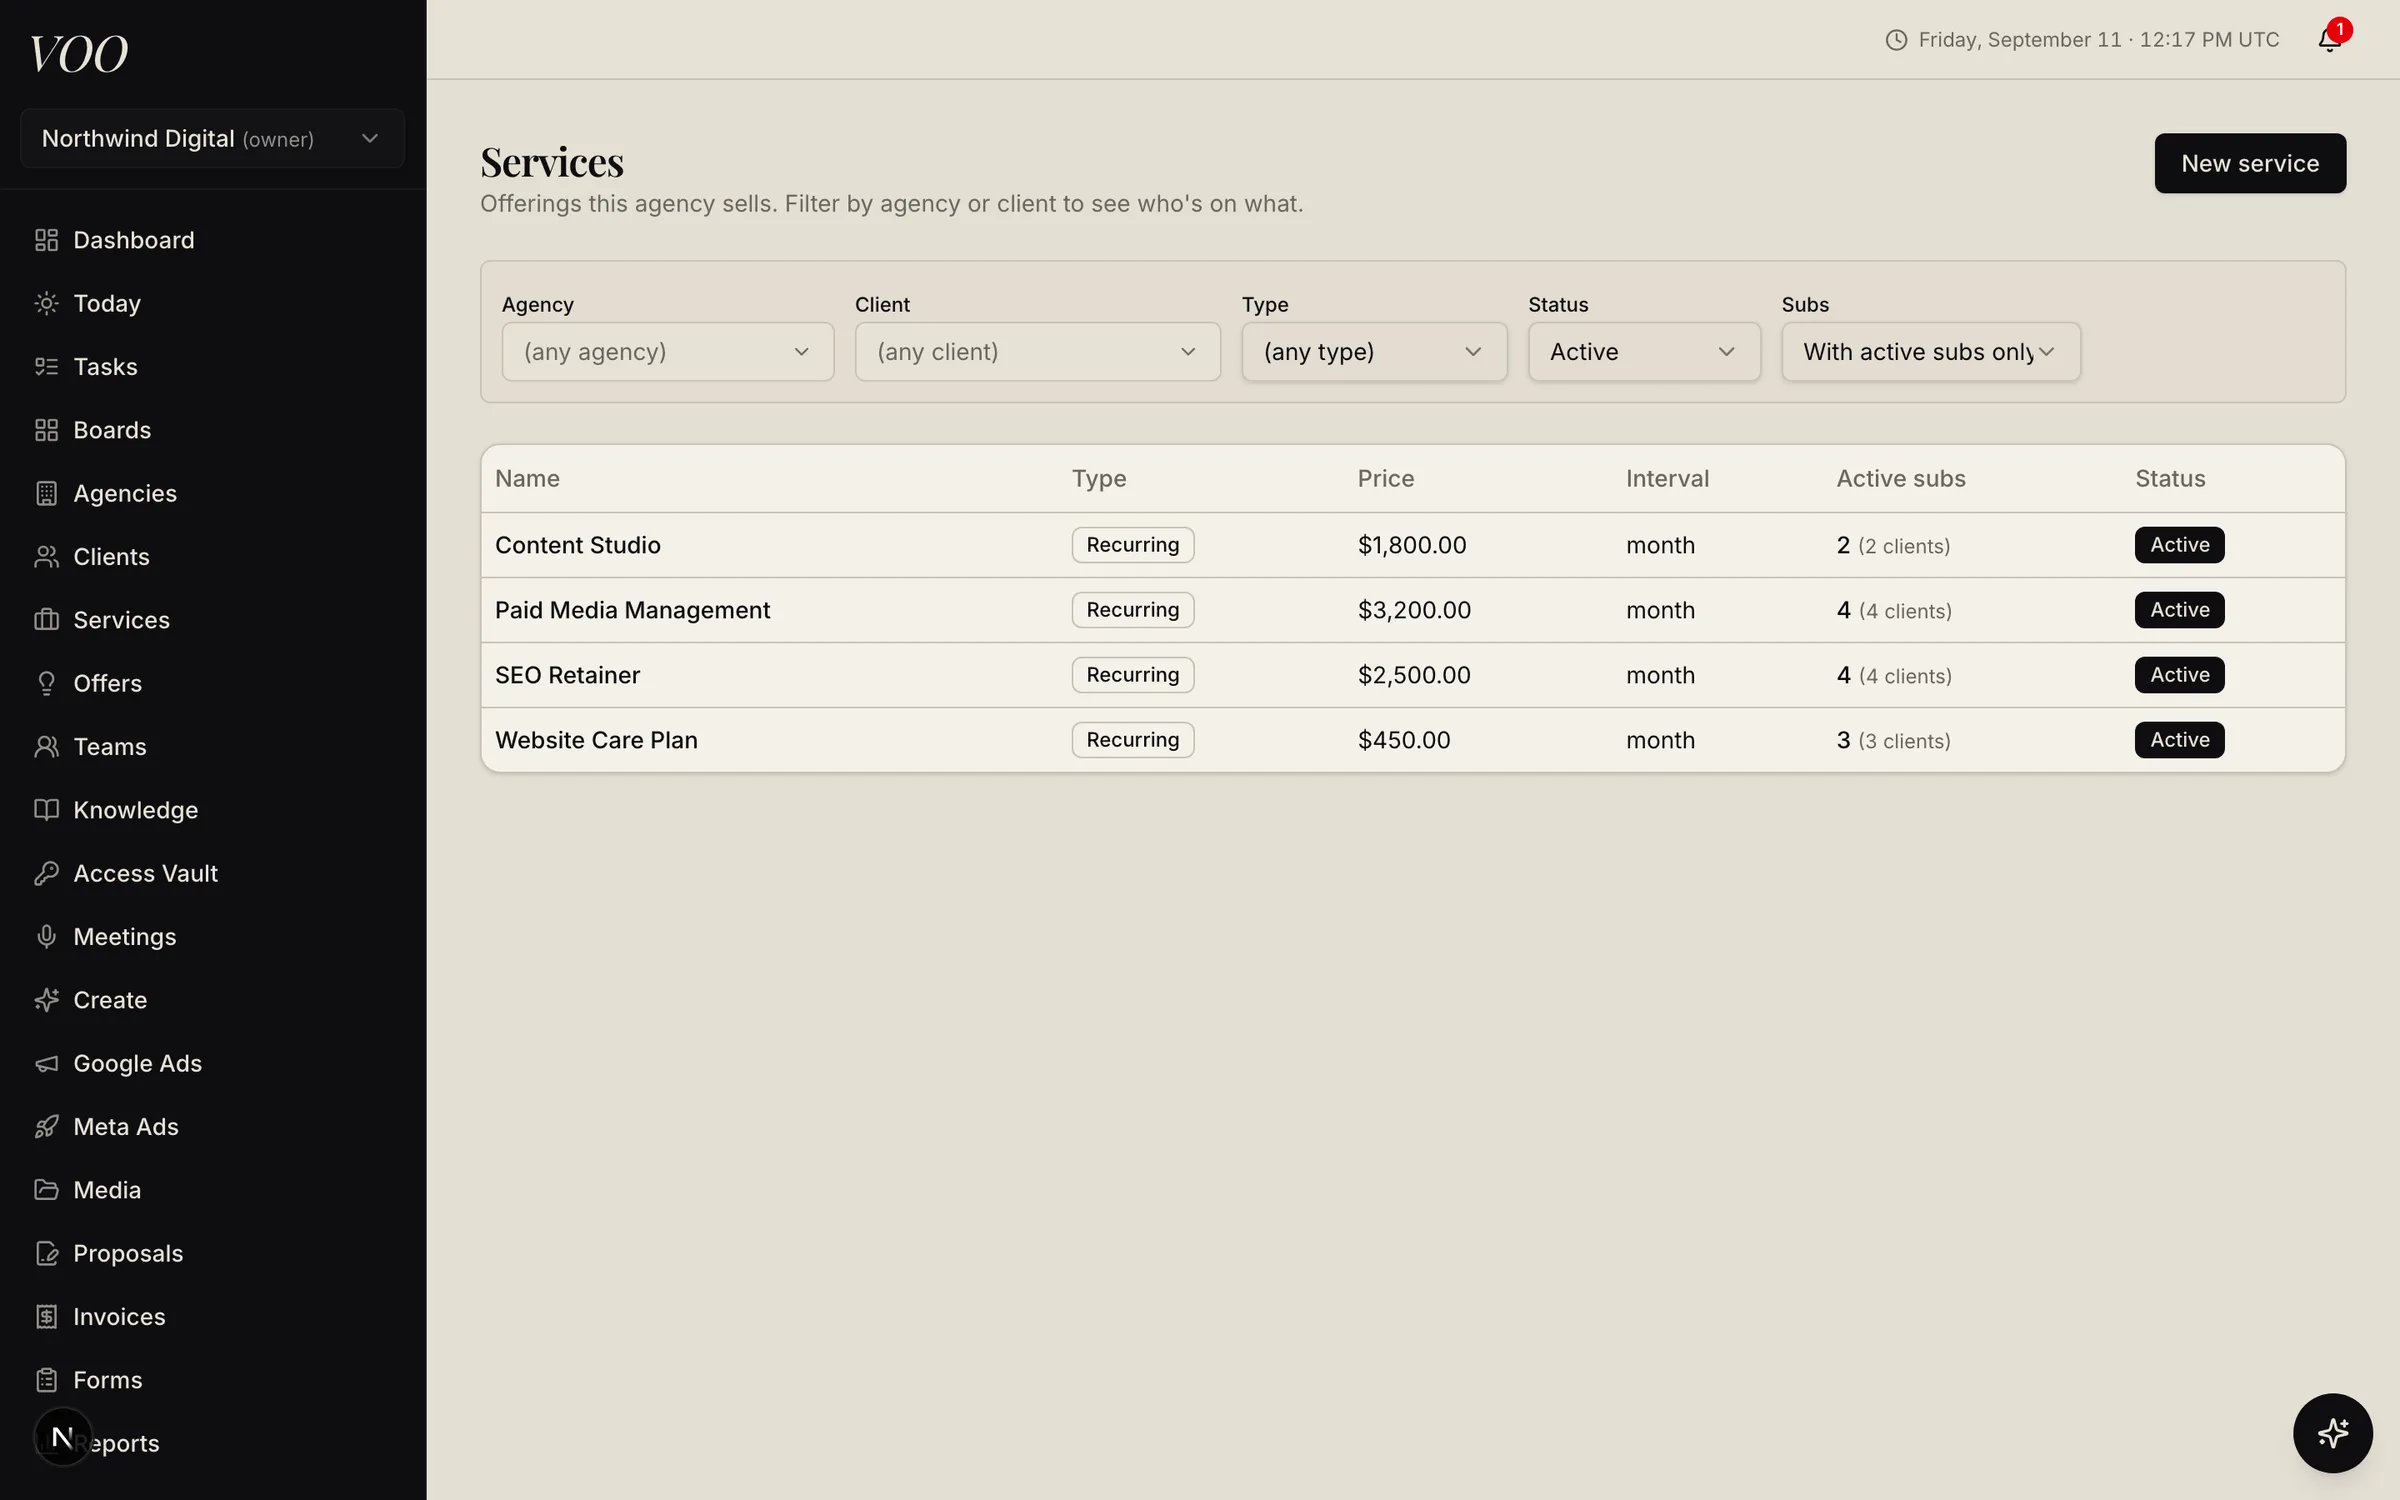The height and width of the screenshot is (1500, 2400).
Task: Click the Website Care Plan name
Action: click(596, 740)
